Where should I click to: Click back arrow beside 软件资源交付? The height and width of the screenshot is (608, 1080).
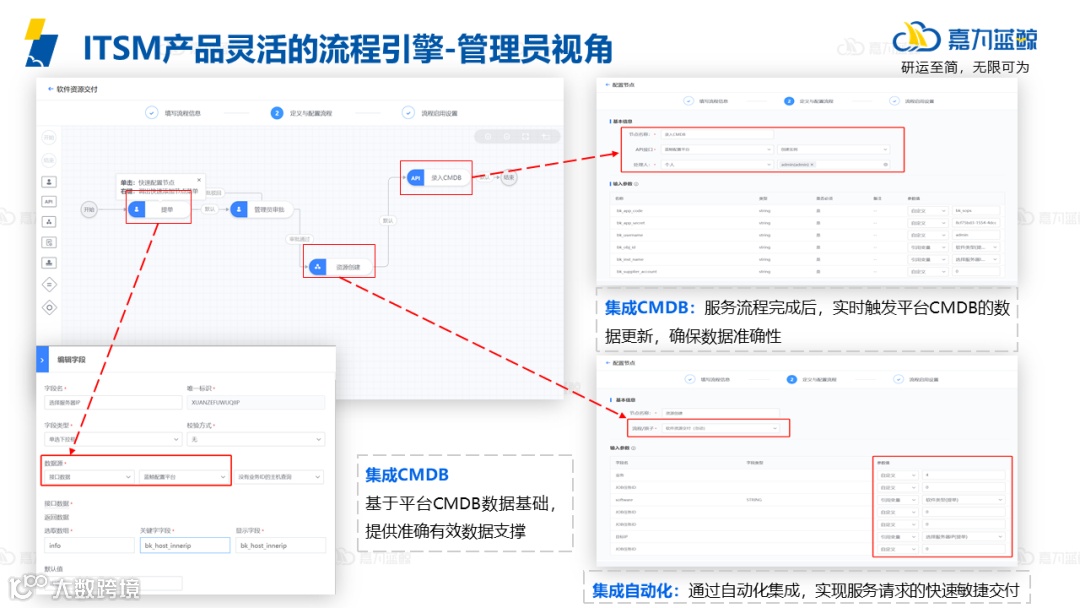click(x=50, y=89)
